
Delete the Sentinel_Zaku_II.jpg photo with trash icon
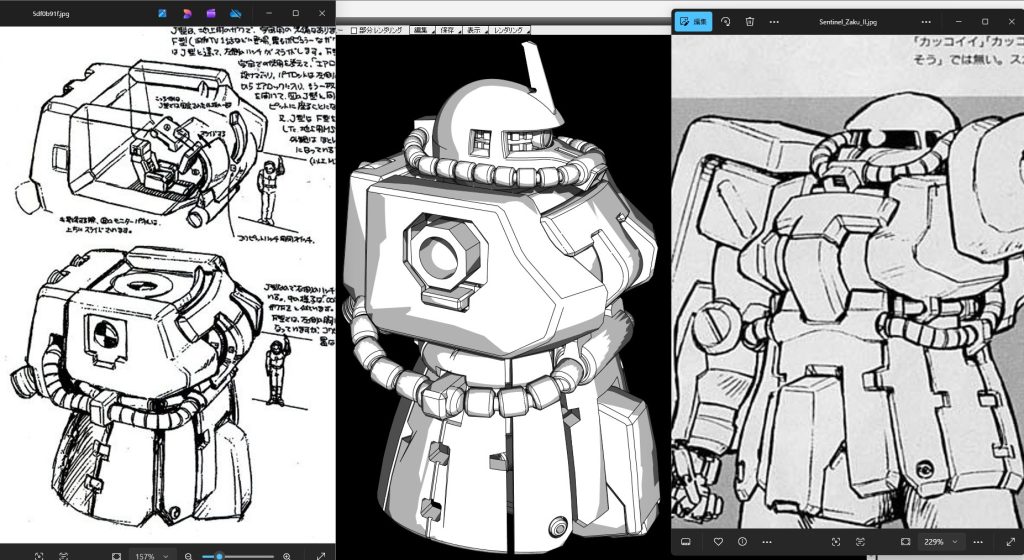[x=750, y=22]
